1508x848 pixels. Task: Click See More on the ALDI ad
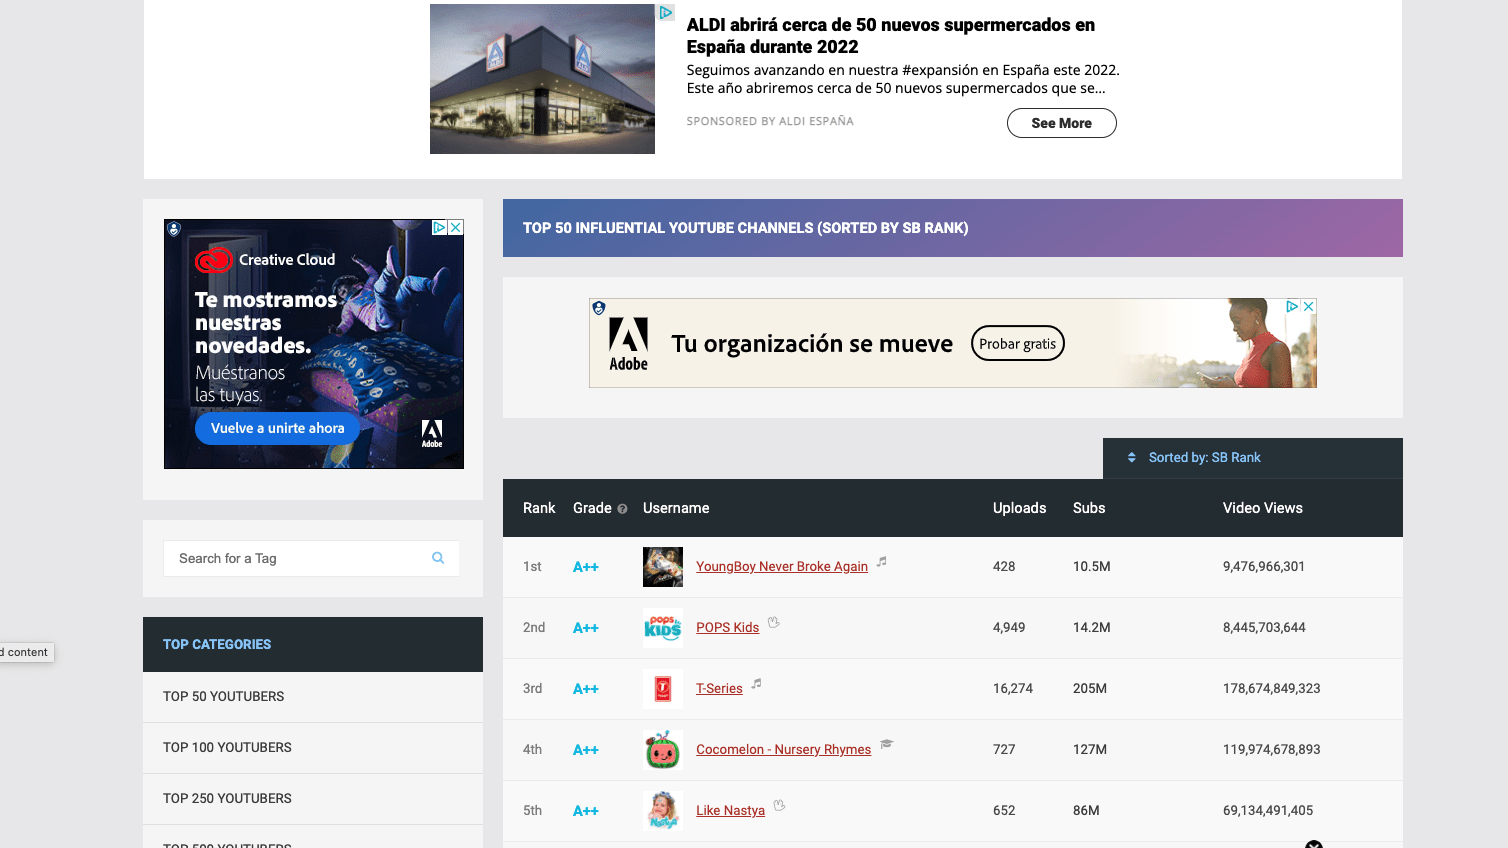click(x=1062, y=123)
